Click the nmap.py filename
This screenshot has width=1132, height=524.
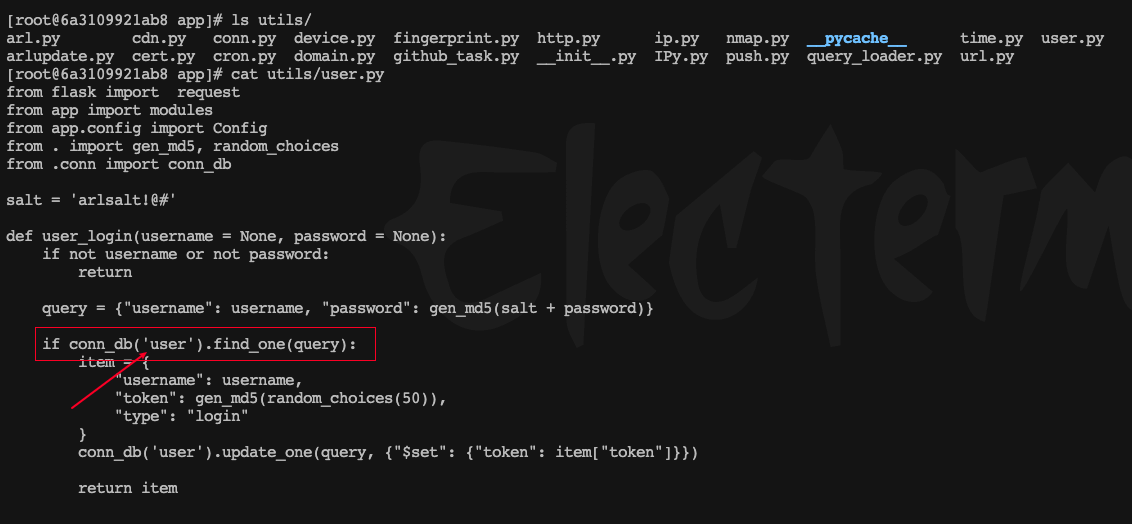pos(757,39)
